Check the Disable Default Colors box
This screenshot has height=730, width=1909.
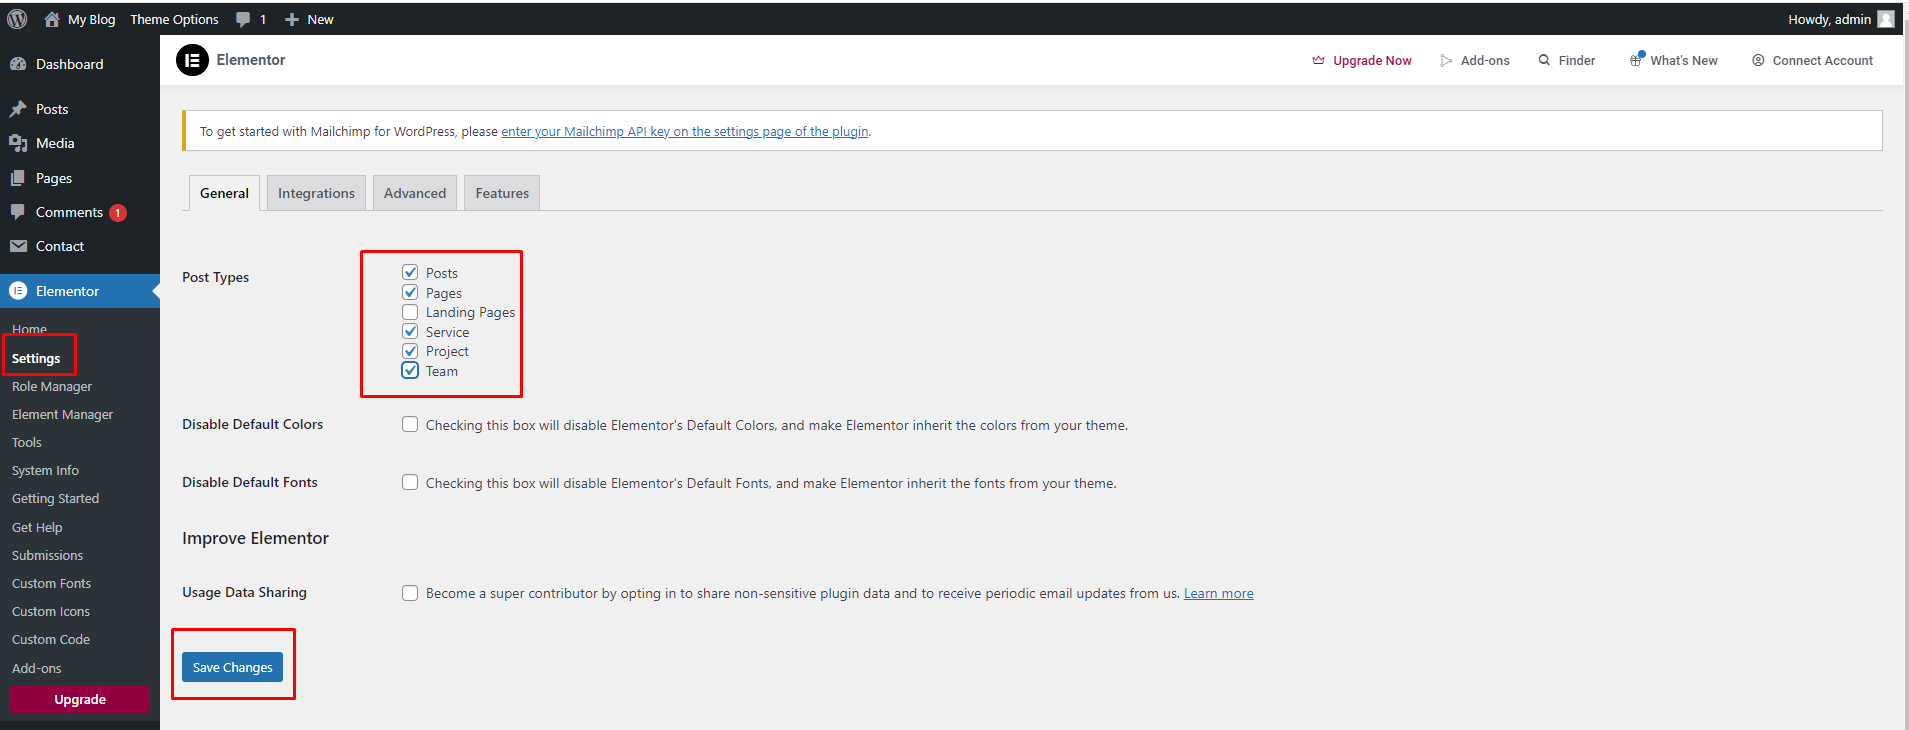point(410,424)
